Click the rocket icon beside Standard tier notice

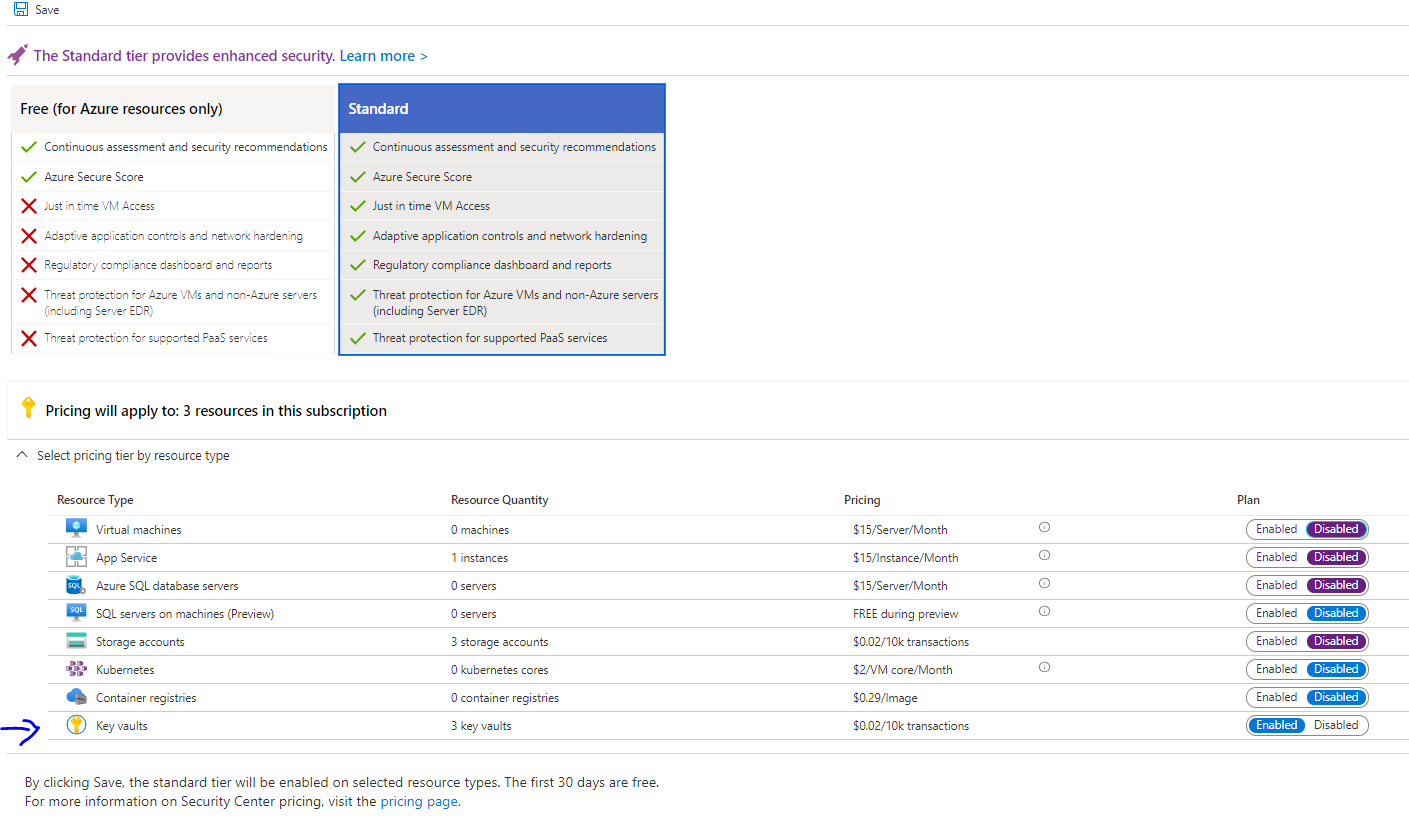pos(18,55)
